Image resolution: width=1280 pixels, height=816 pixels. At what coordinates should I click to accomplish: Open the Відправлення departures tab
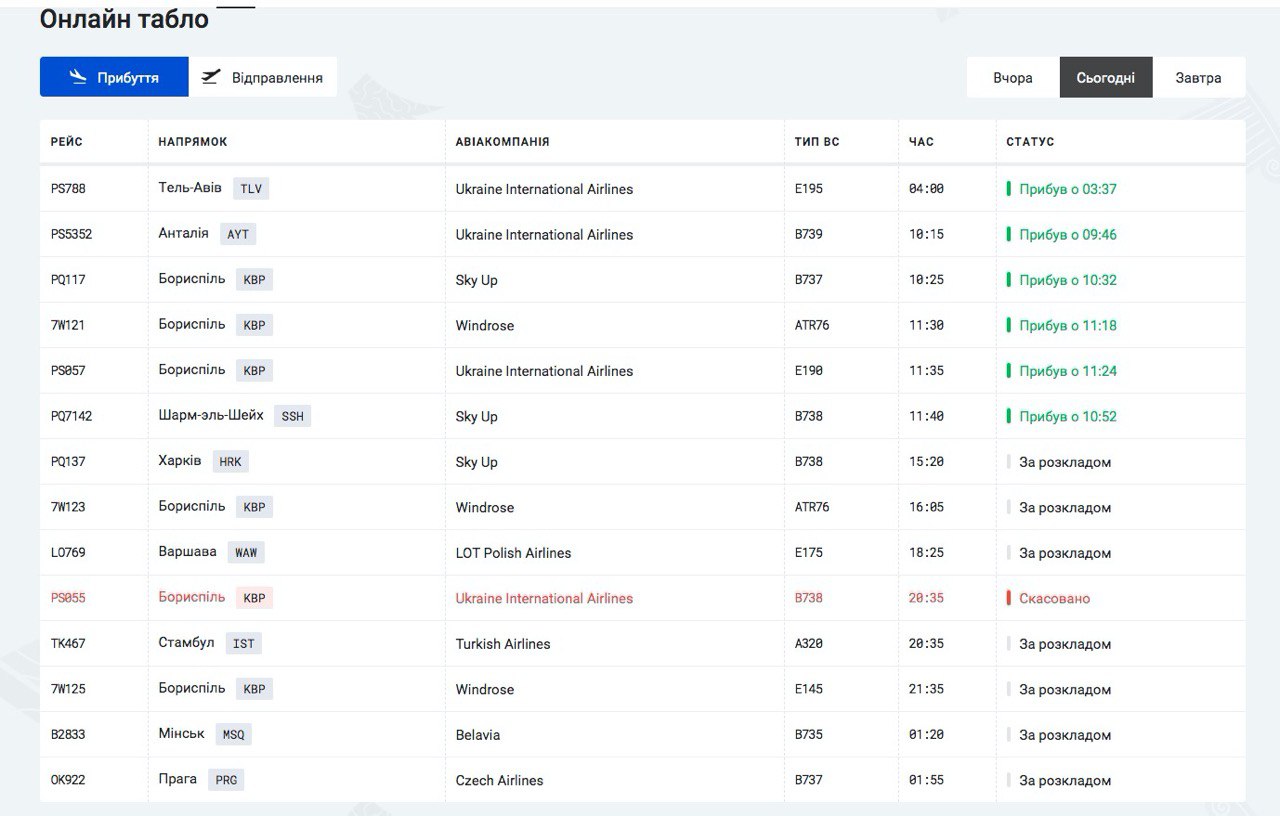click(263, 77)
